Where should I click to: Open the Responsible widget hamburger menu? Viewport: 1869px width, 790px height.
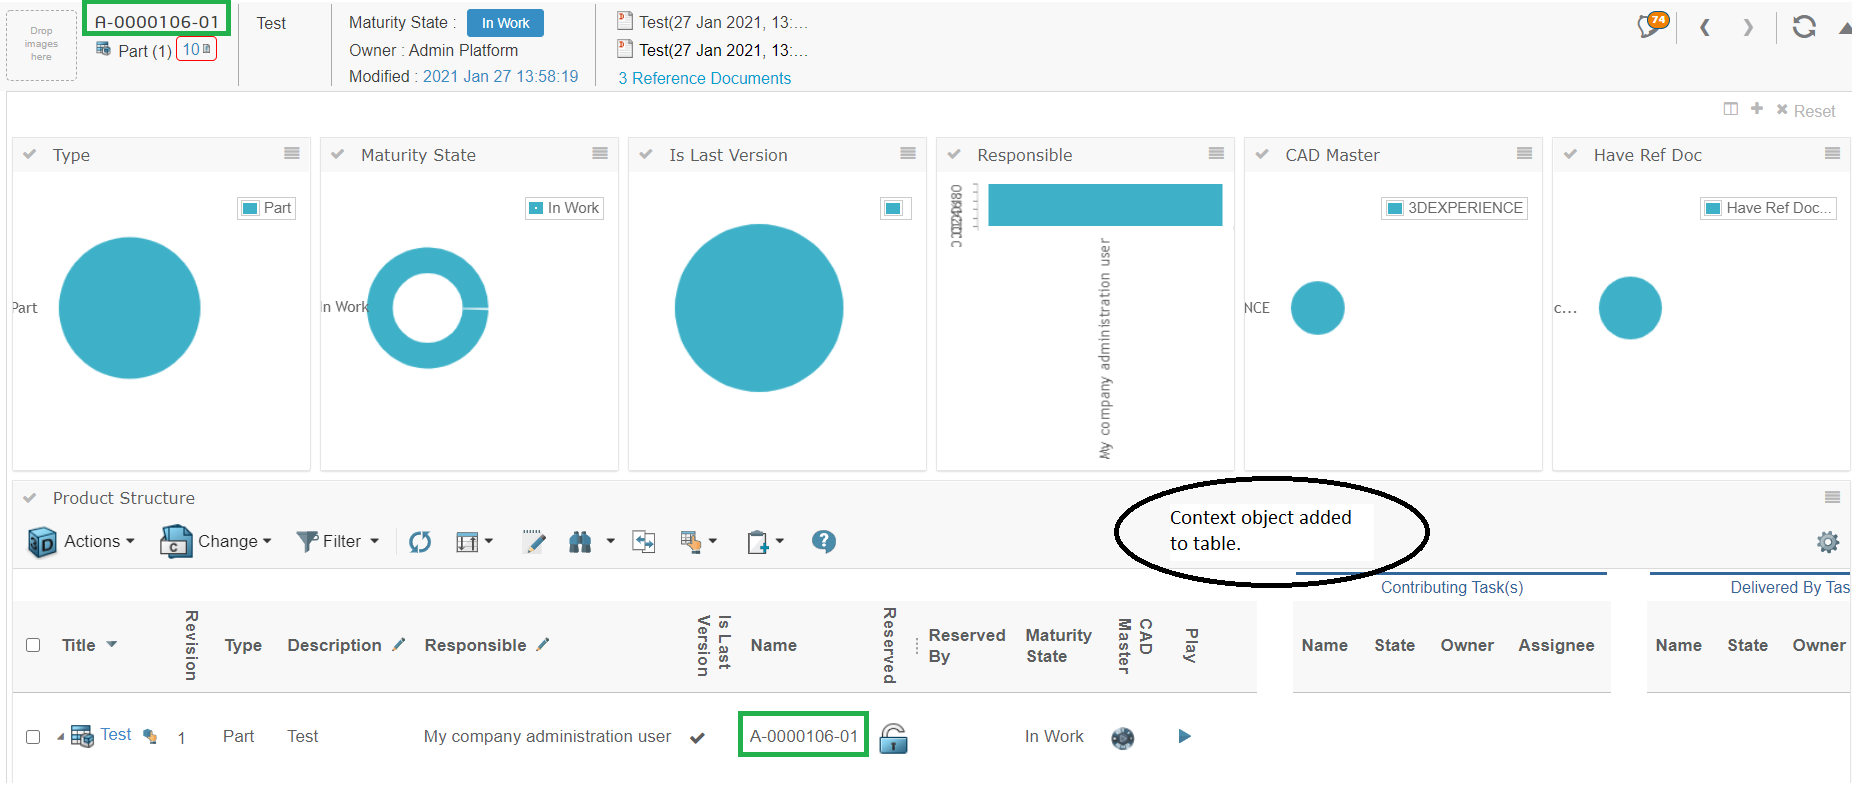point(1216,154)
